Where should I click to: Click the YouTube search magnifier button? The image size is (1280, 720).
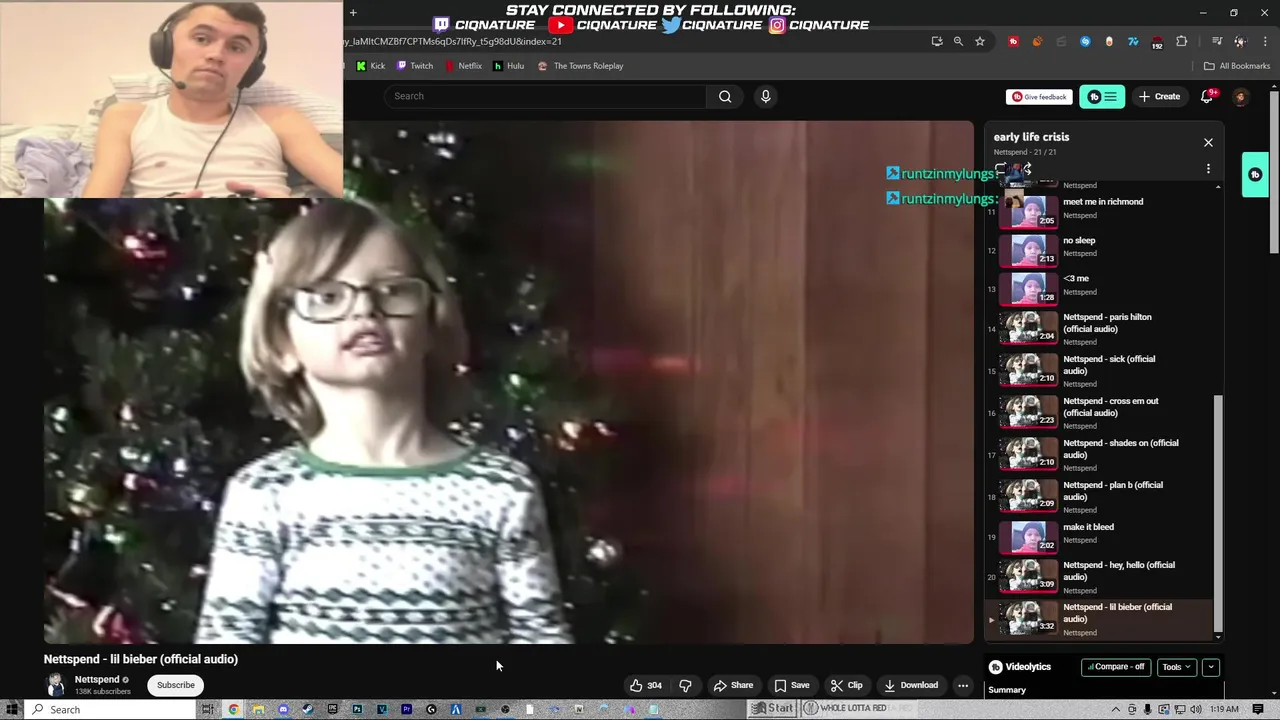point(725,96)
